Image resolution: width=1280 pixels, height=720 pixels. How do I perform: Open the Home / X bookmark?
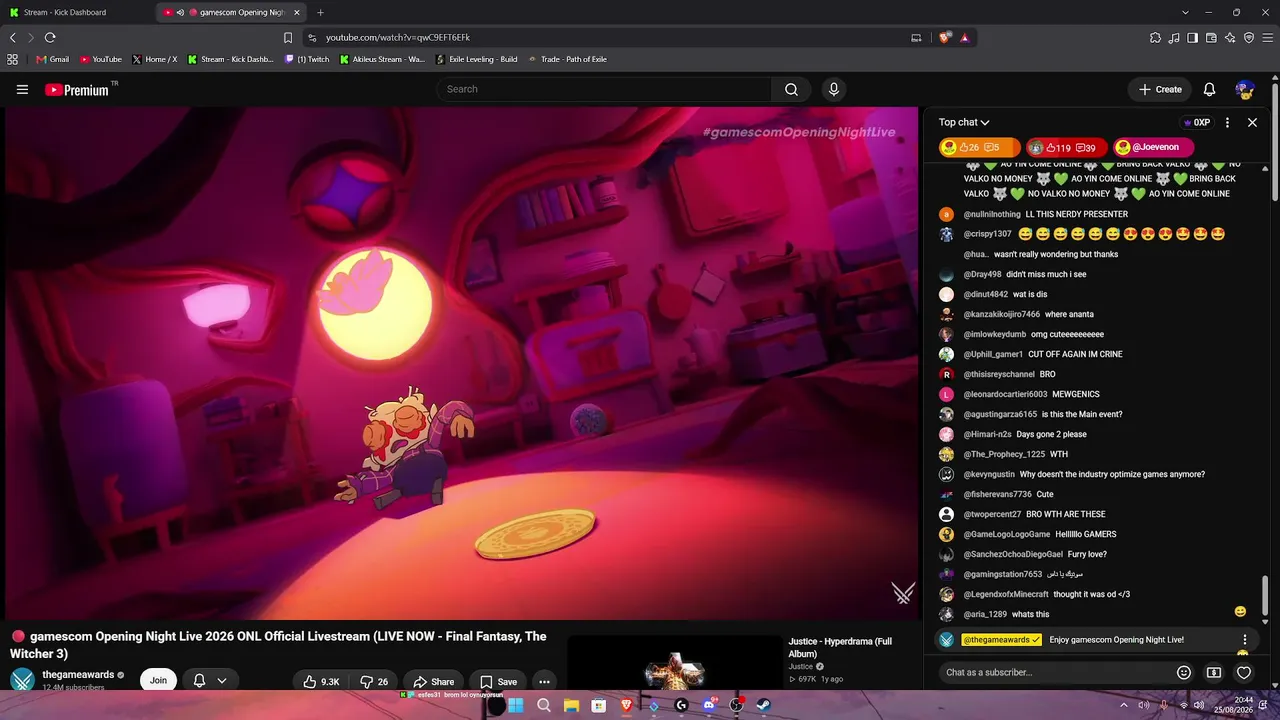tap(155, 59)
